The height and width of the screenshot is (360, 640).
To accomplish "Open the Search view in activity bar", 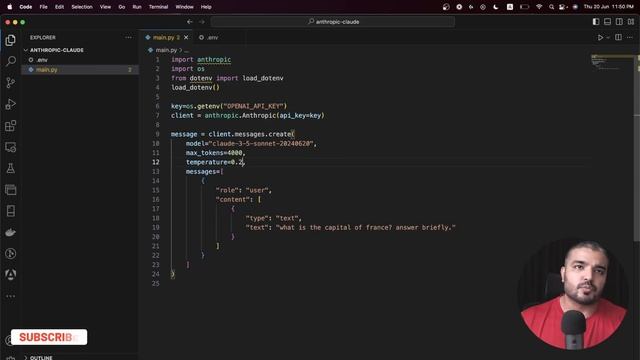I will tap(11, 61).
